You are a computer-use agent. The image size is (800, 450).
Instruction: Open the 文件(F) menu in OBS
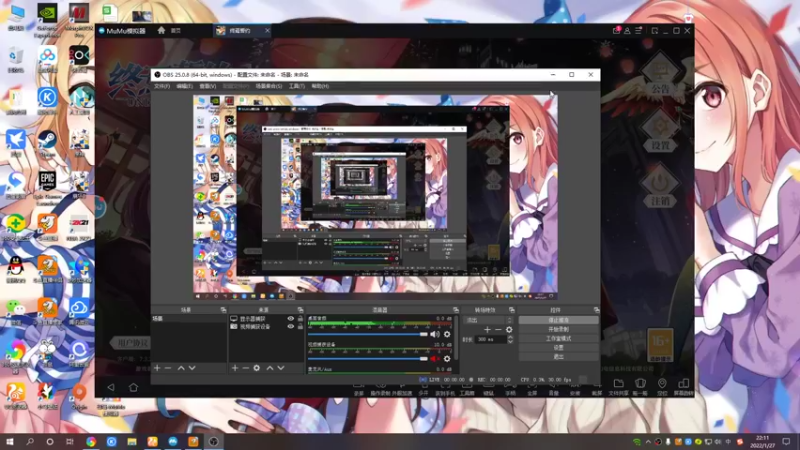click(162, 86)
